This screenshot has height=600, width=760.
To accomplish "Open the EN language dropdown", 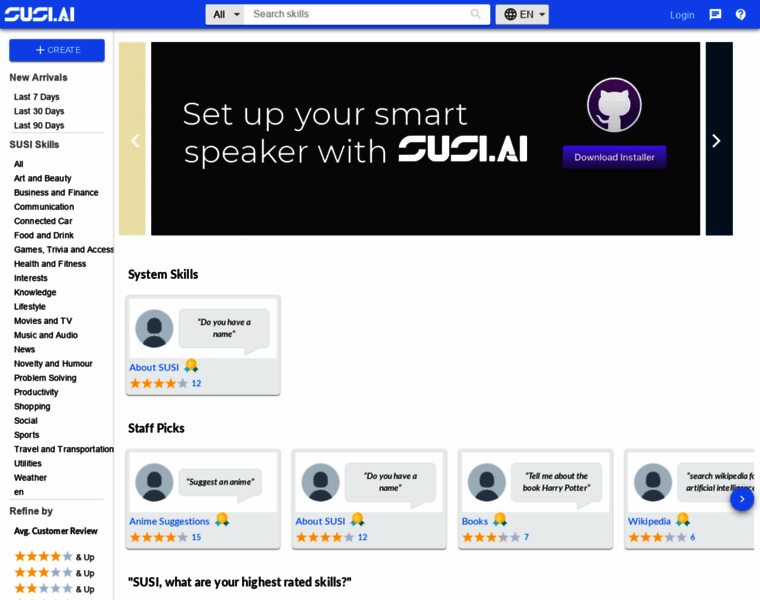I will 522,15.
